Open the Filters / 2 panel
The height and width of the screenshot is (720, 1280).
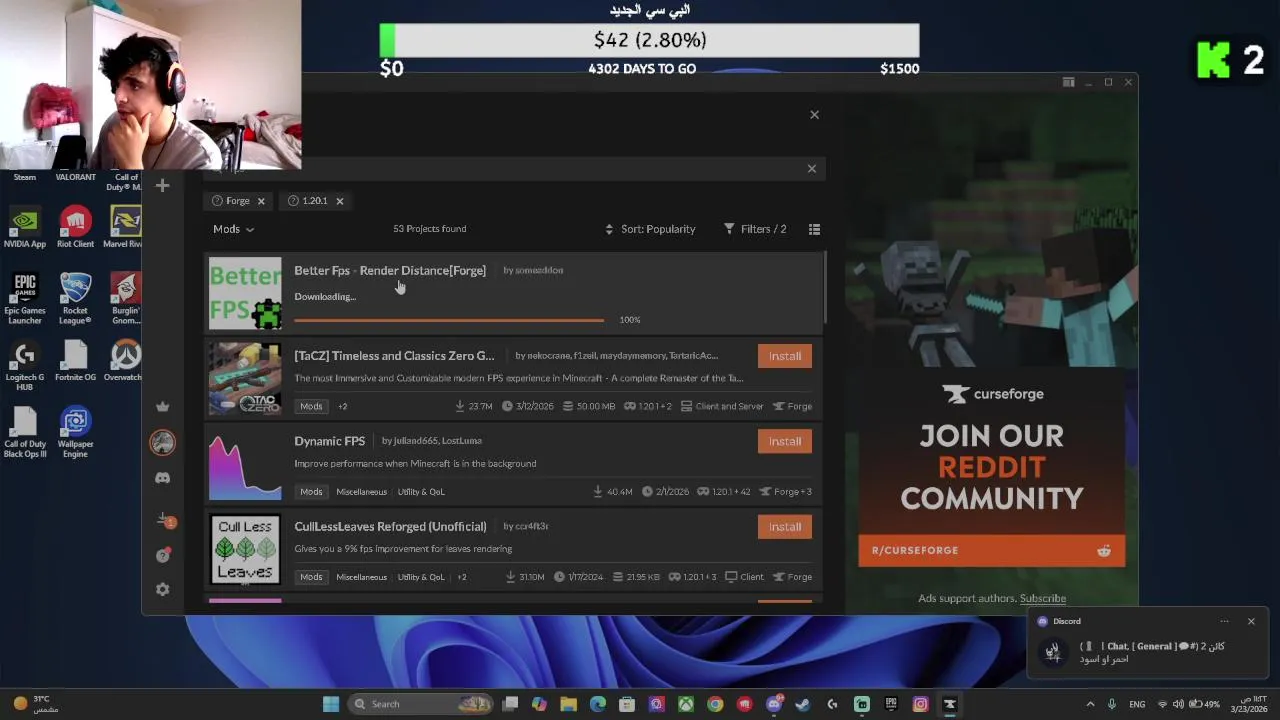coord(755,229)
